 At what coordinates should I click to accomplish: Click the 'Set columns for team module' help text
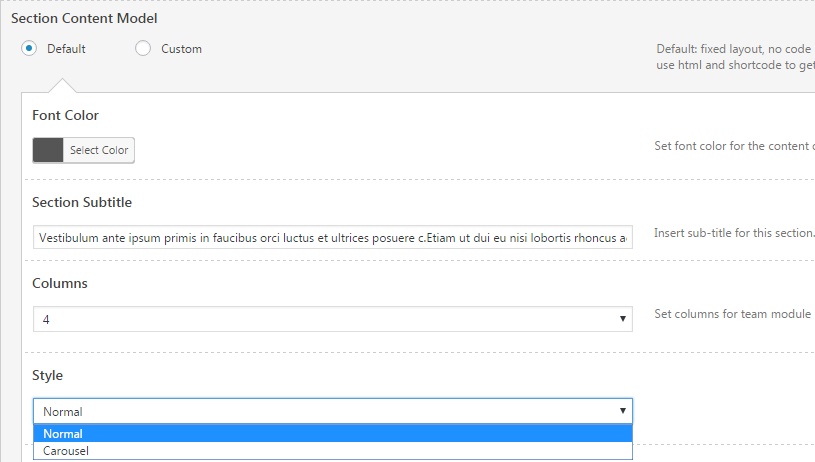(x=732, y=314)
